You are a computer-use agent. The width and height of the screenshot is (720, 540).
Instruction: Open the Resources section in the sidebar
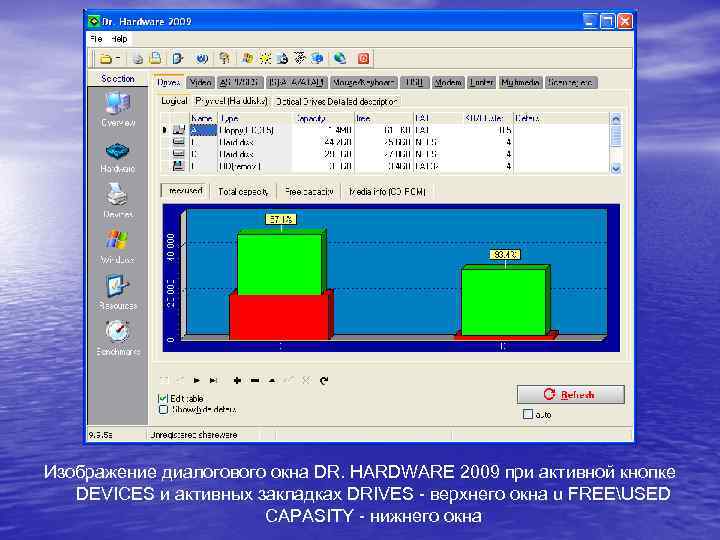click(x=118, y=292)
